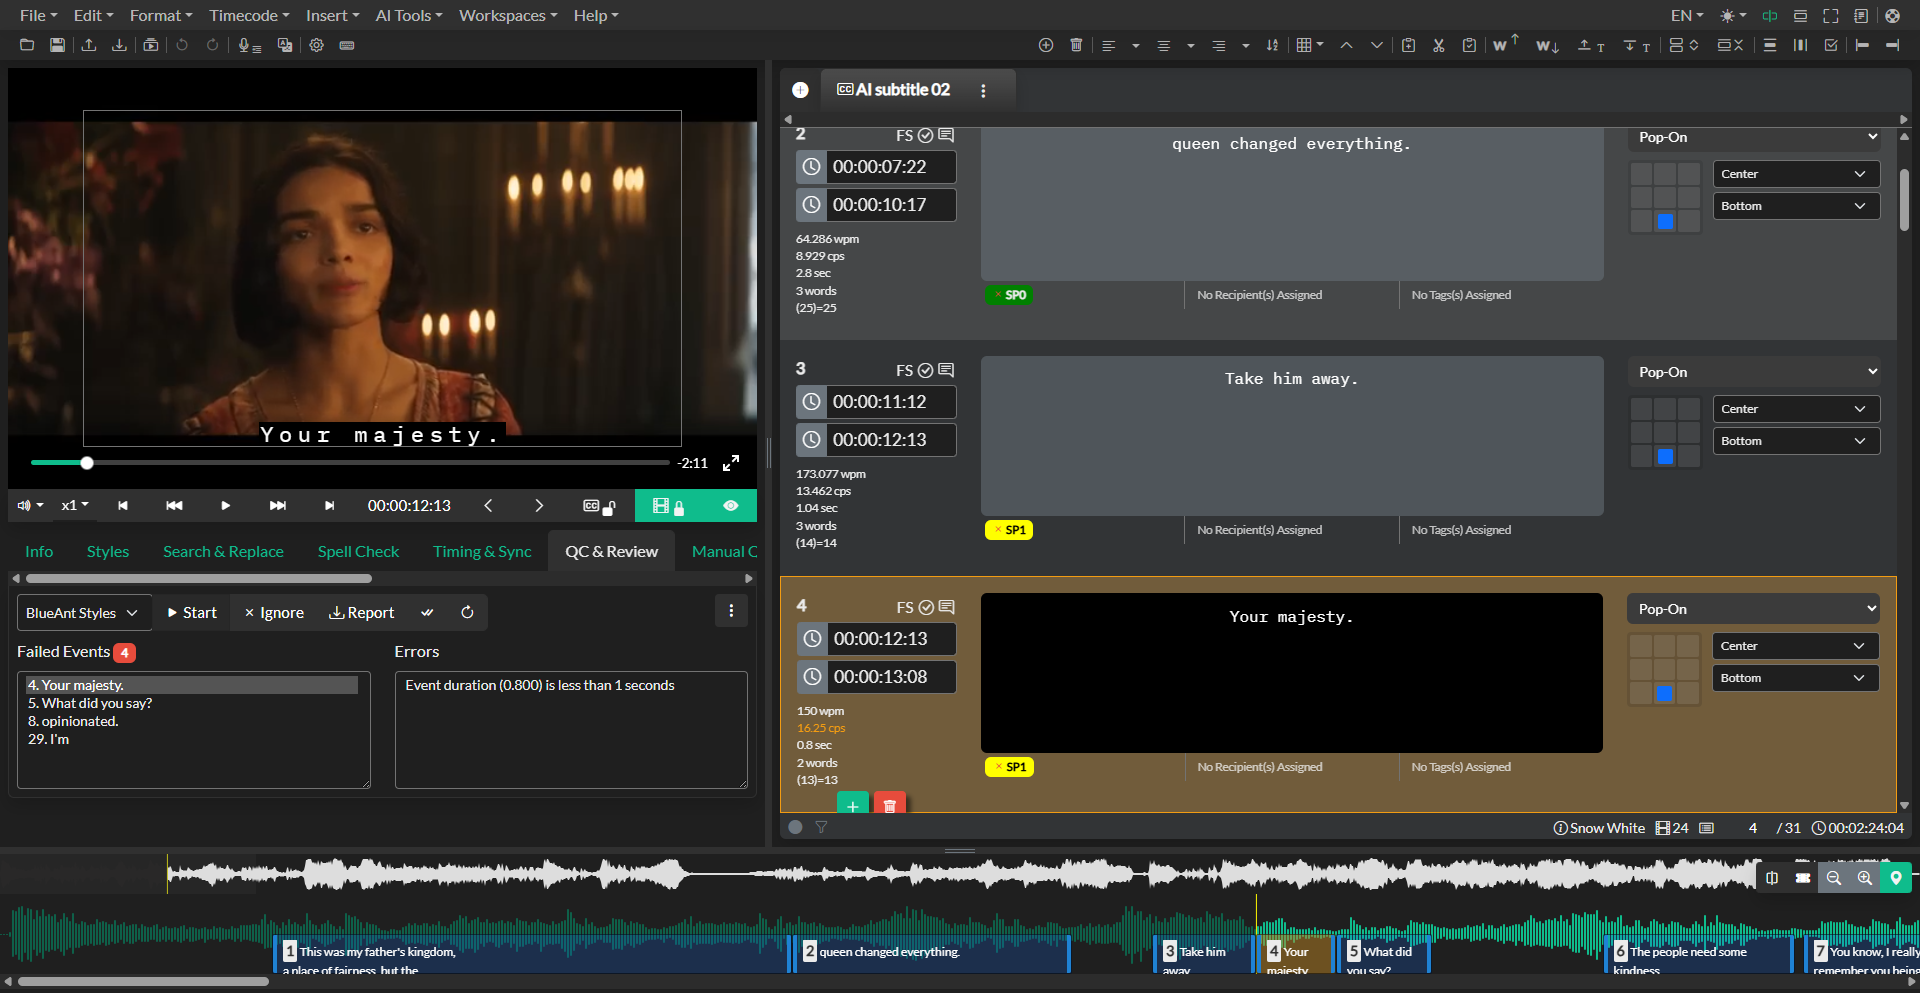Open the AI Tools menu

coord(408,16)
